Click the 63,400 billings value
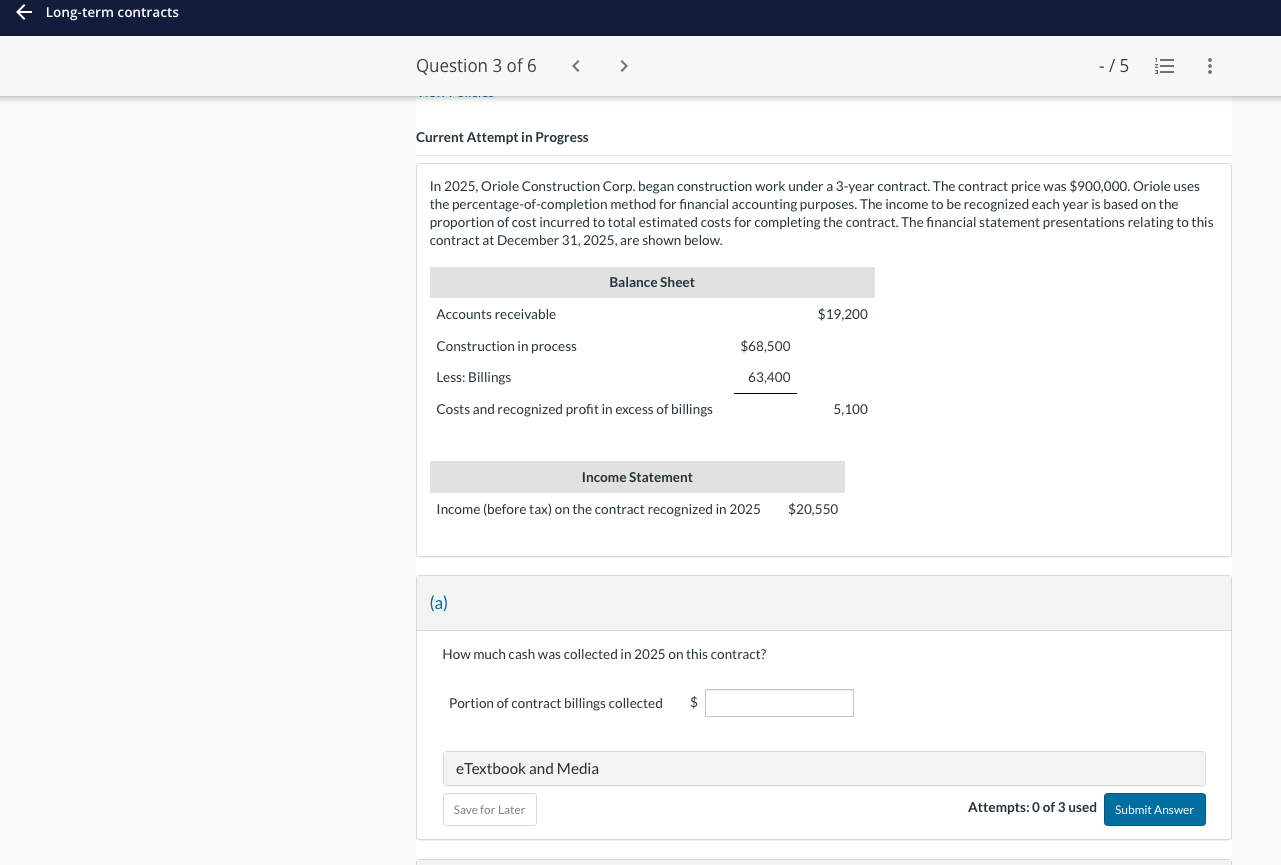The width and height of the screenshot is (1281, 865). [x=769, y=377]
